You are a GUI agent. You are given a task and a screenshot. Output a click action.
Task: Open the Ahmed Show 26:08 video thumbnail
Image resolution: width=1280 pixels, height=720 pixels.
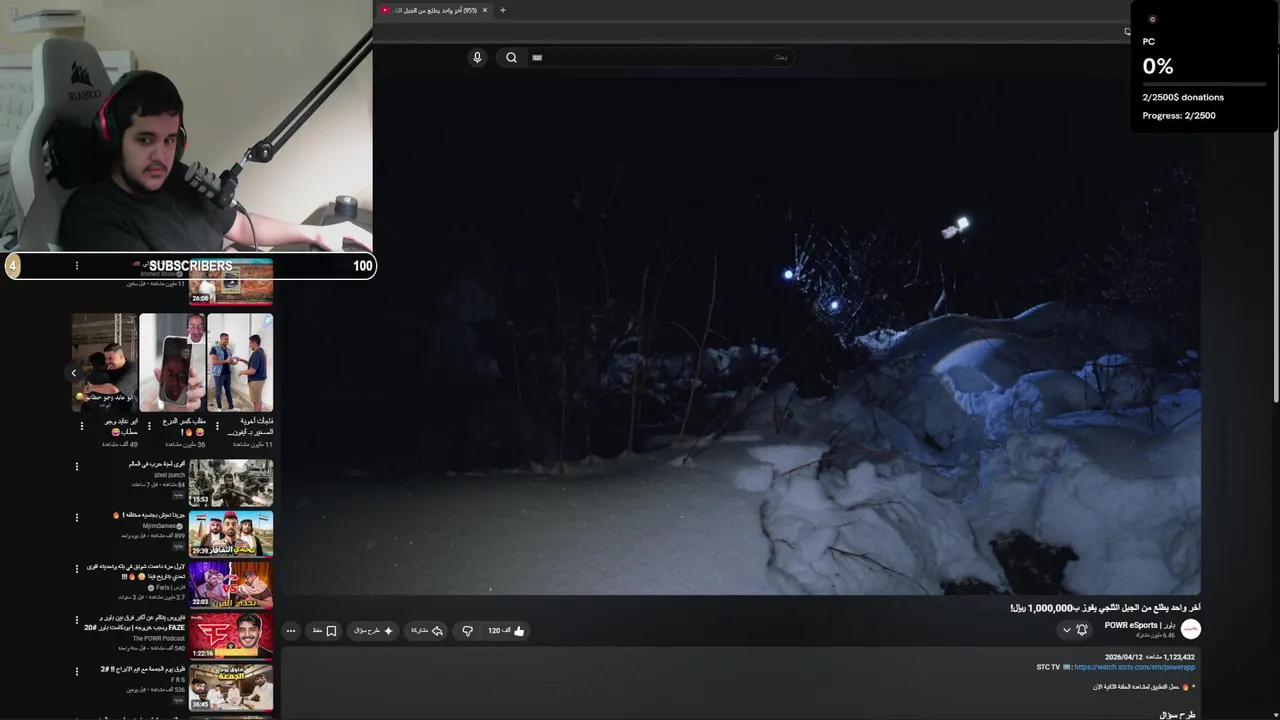click(x=231, y=281)
